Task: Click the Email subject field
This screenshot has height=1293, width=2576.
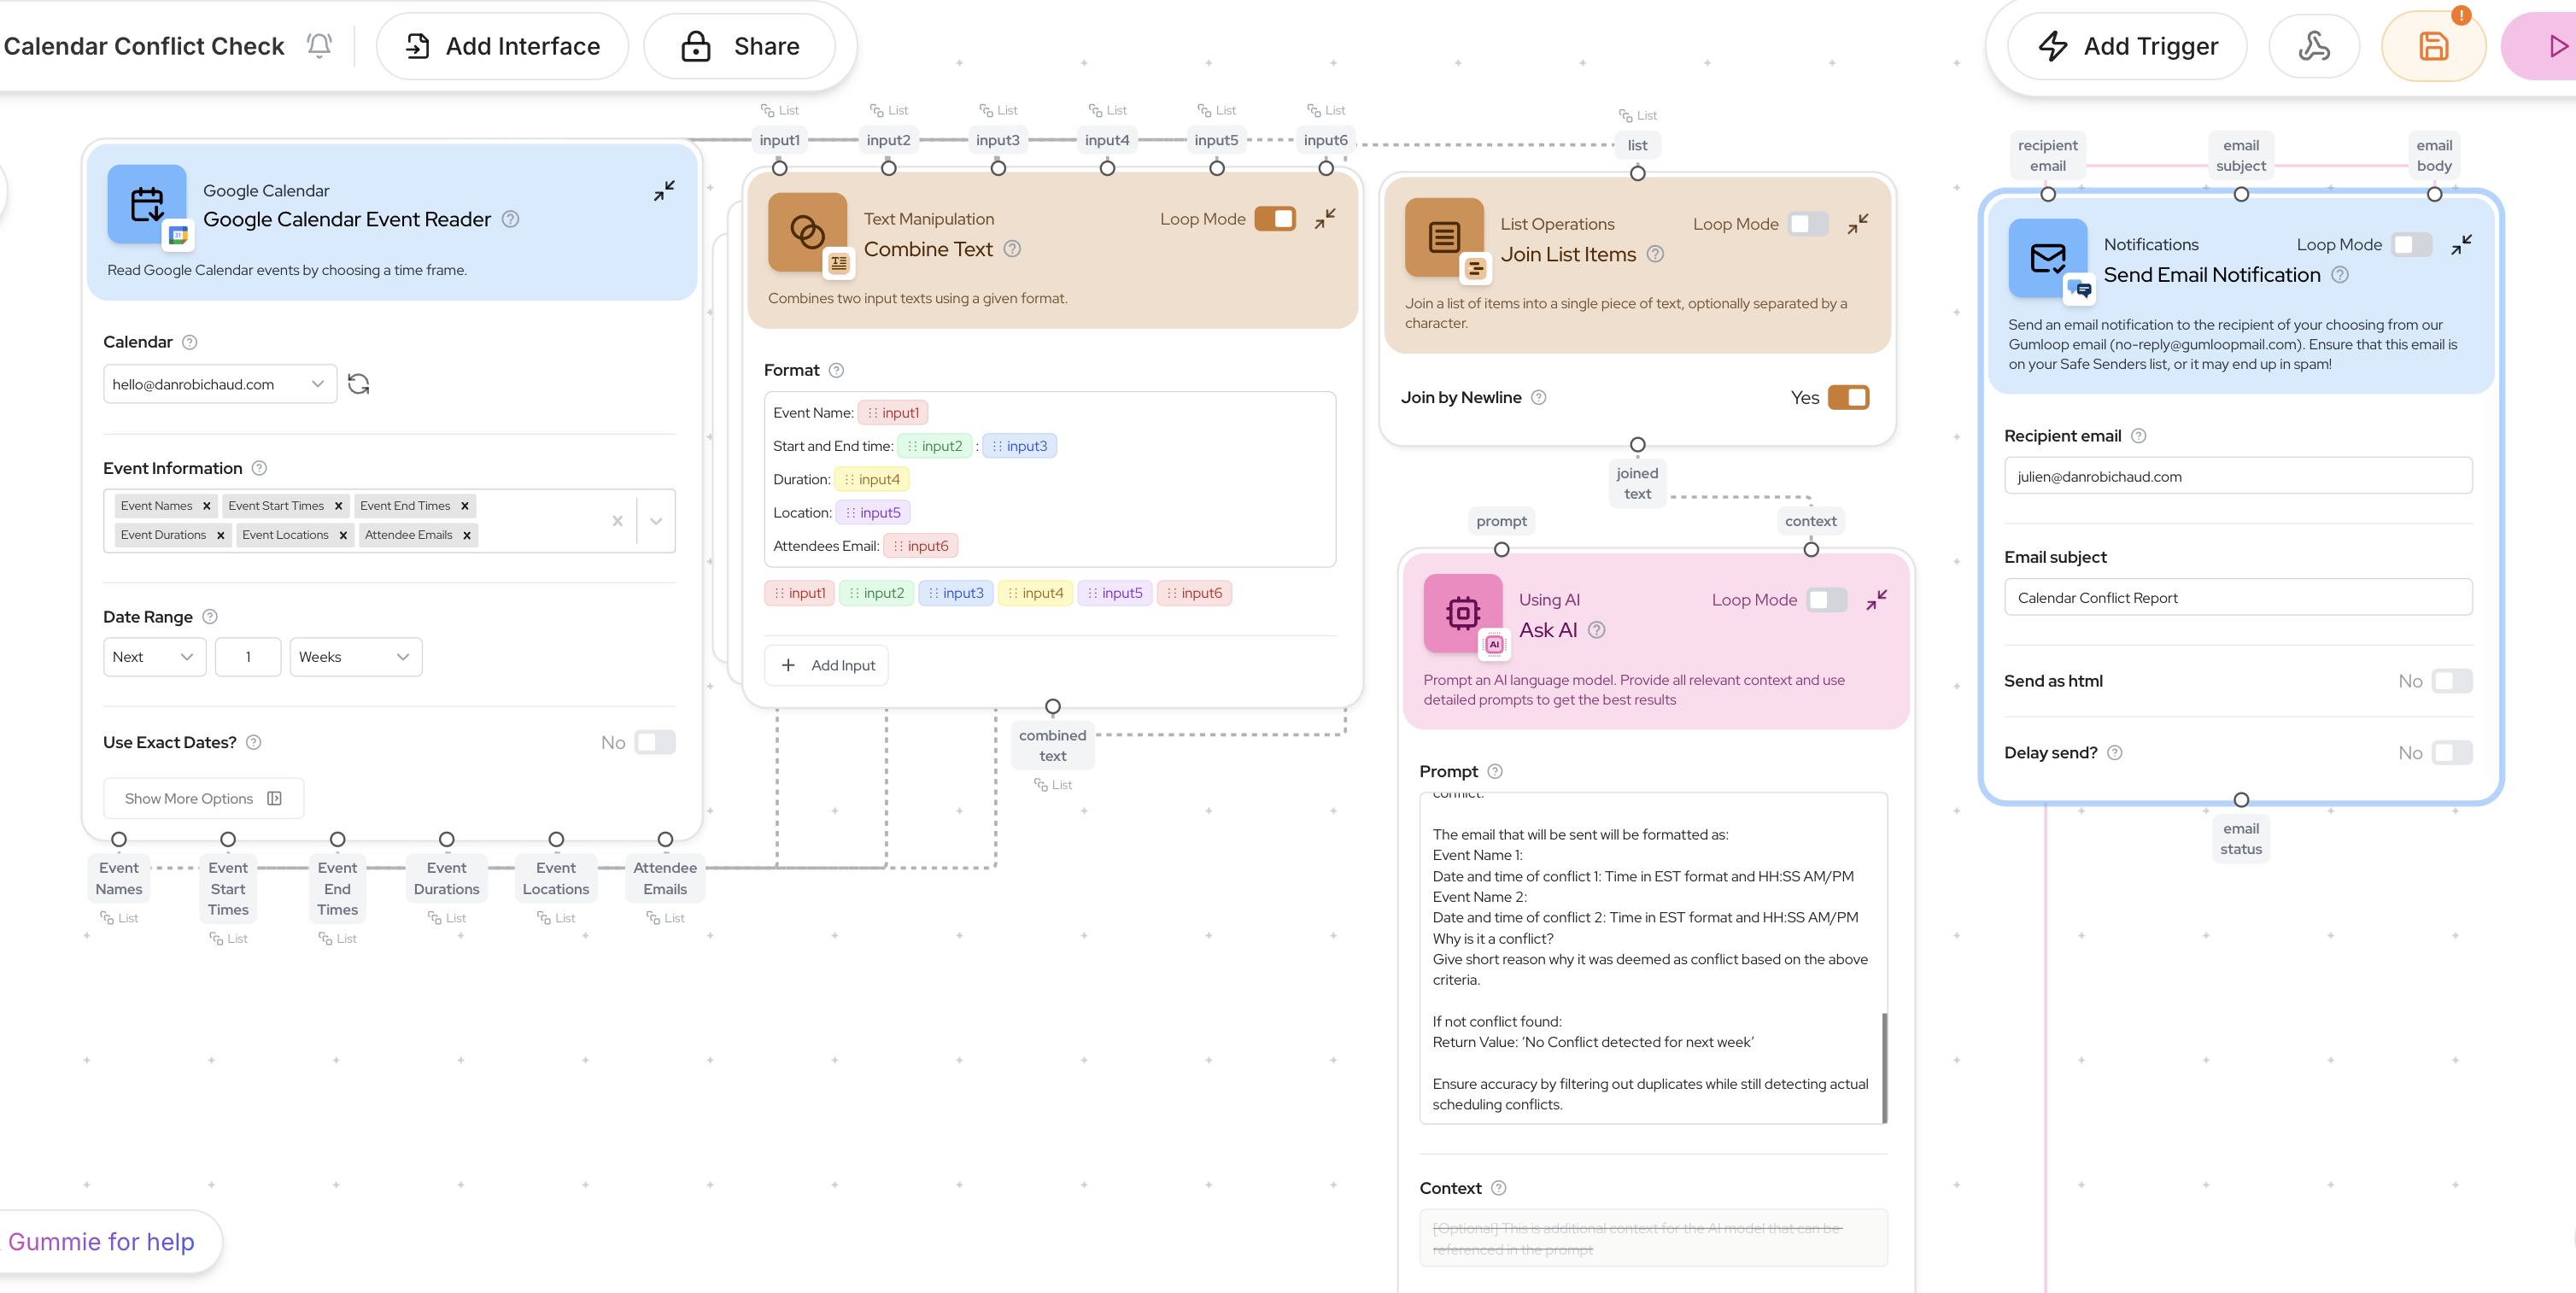Action: tap(2237, 597)
